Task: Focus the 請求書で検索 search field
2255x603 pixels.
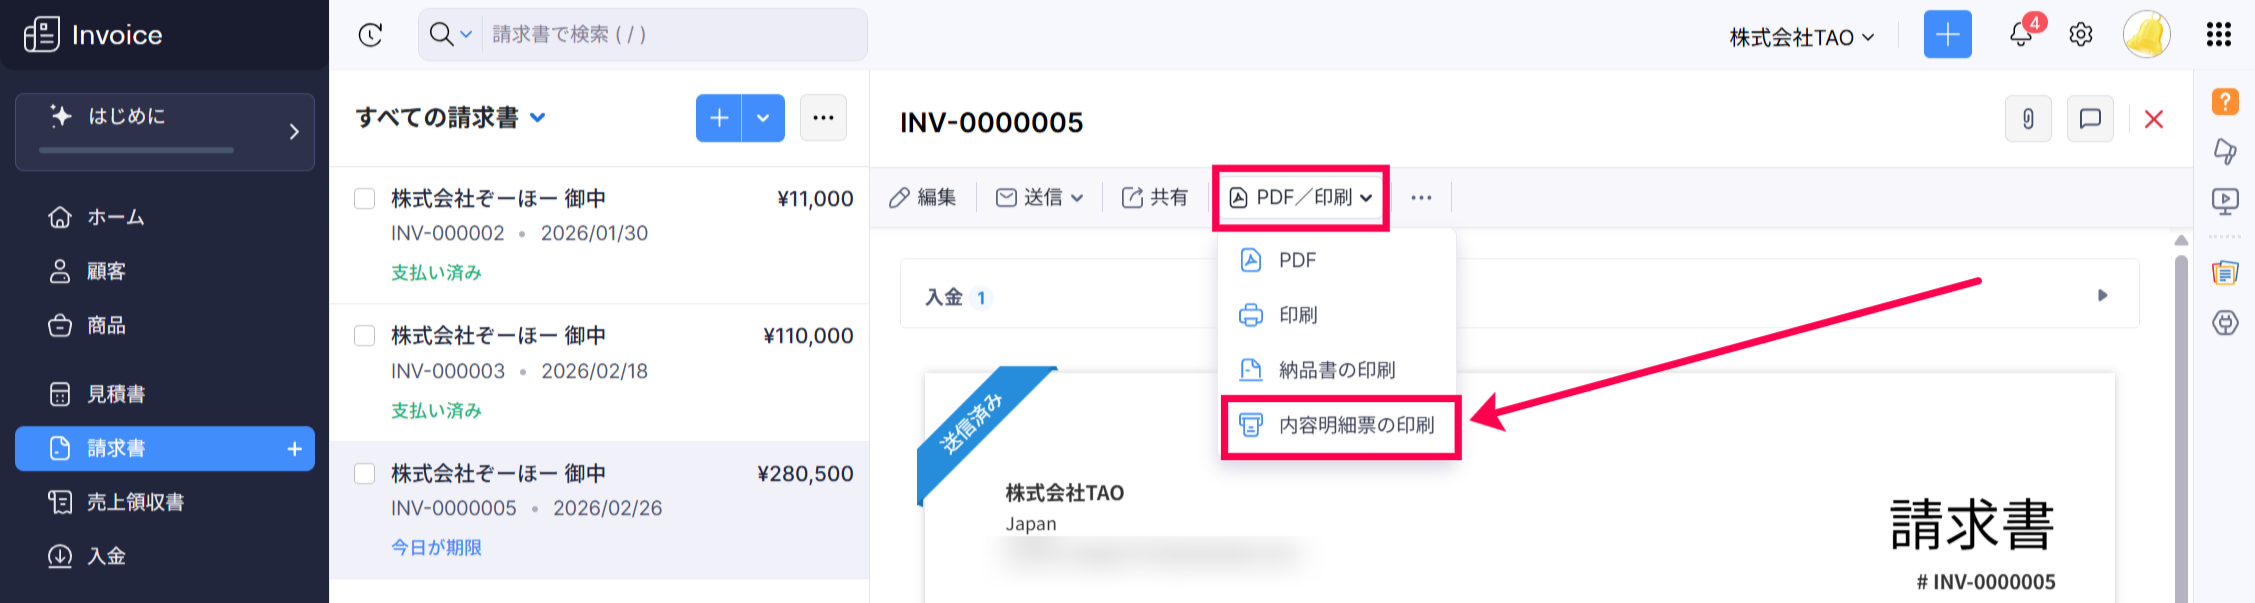Action: coord(670,35)
